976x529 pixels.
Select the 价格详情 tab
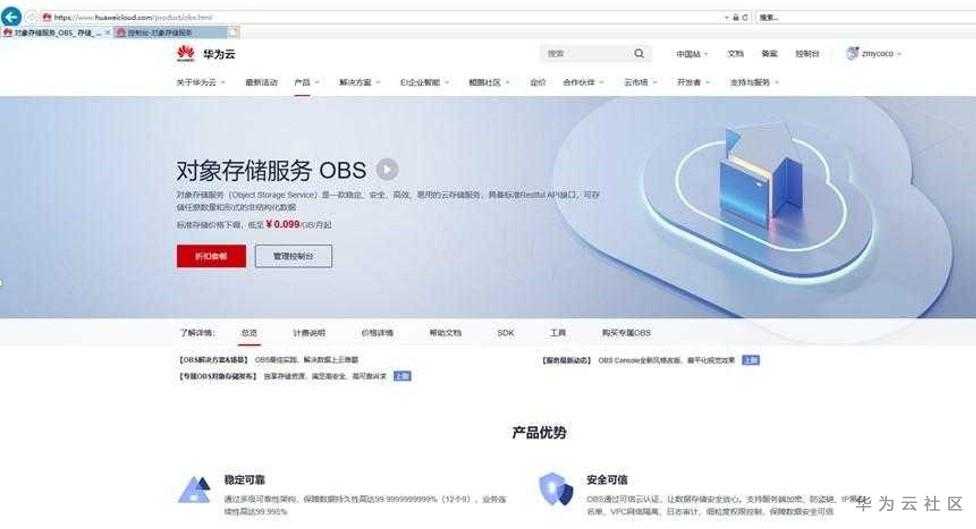(x=377, y=333)
